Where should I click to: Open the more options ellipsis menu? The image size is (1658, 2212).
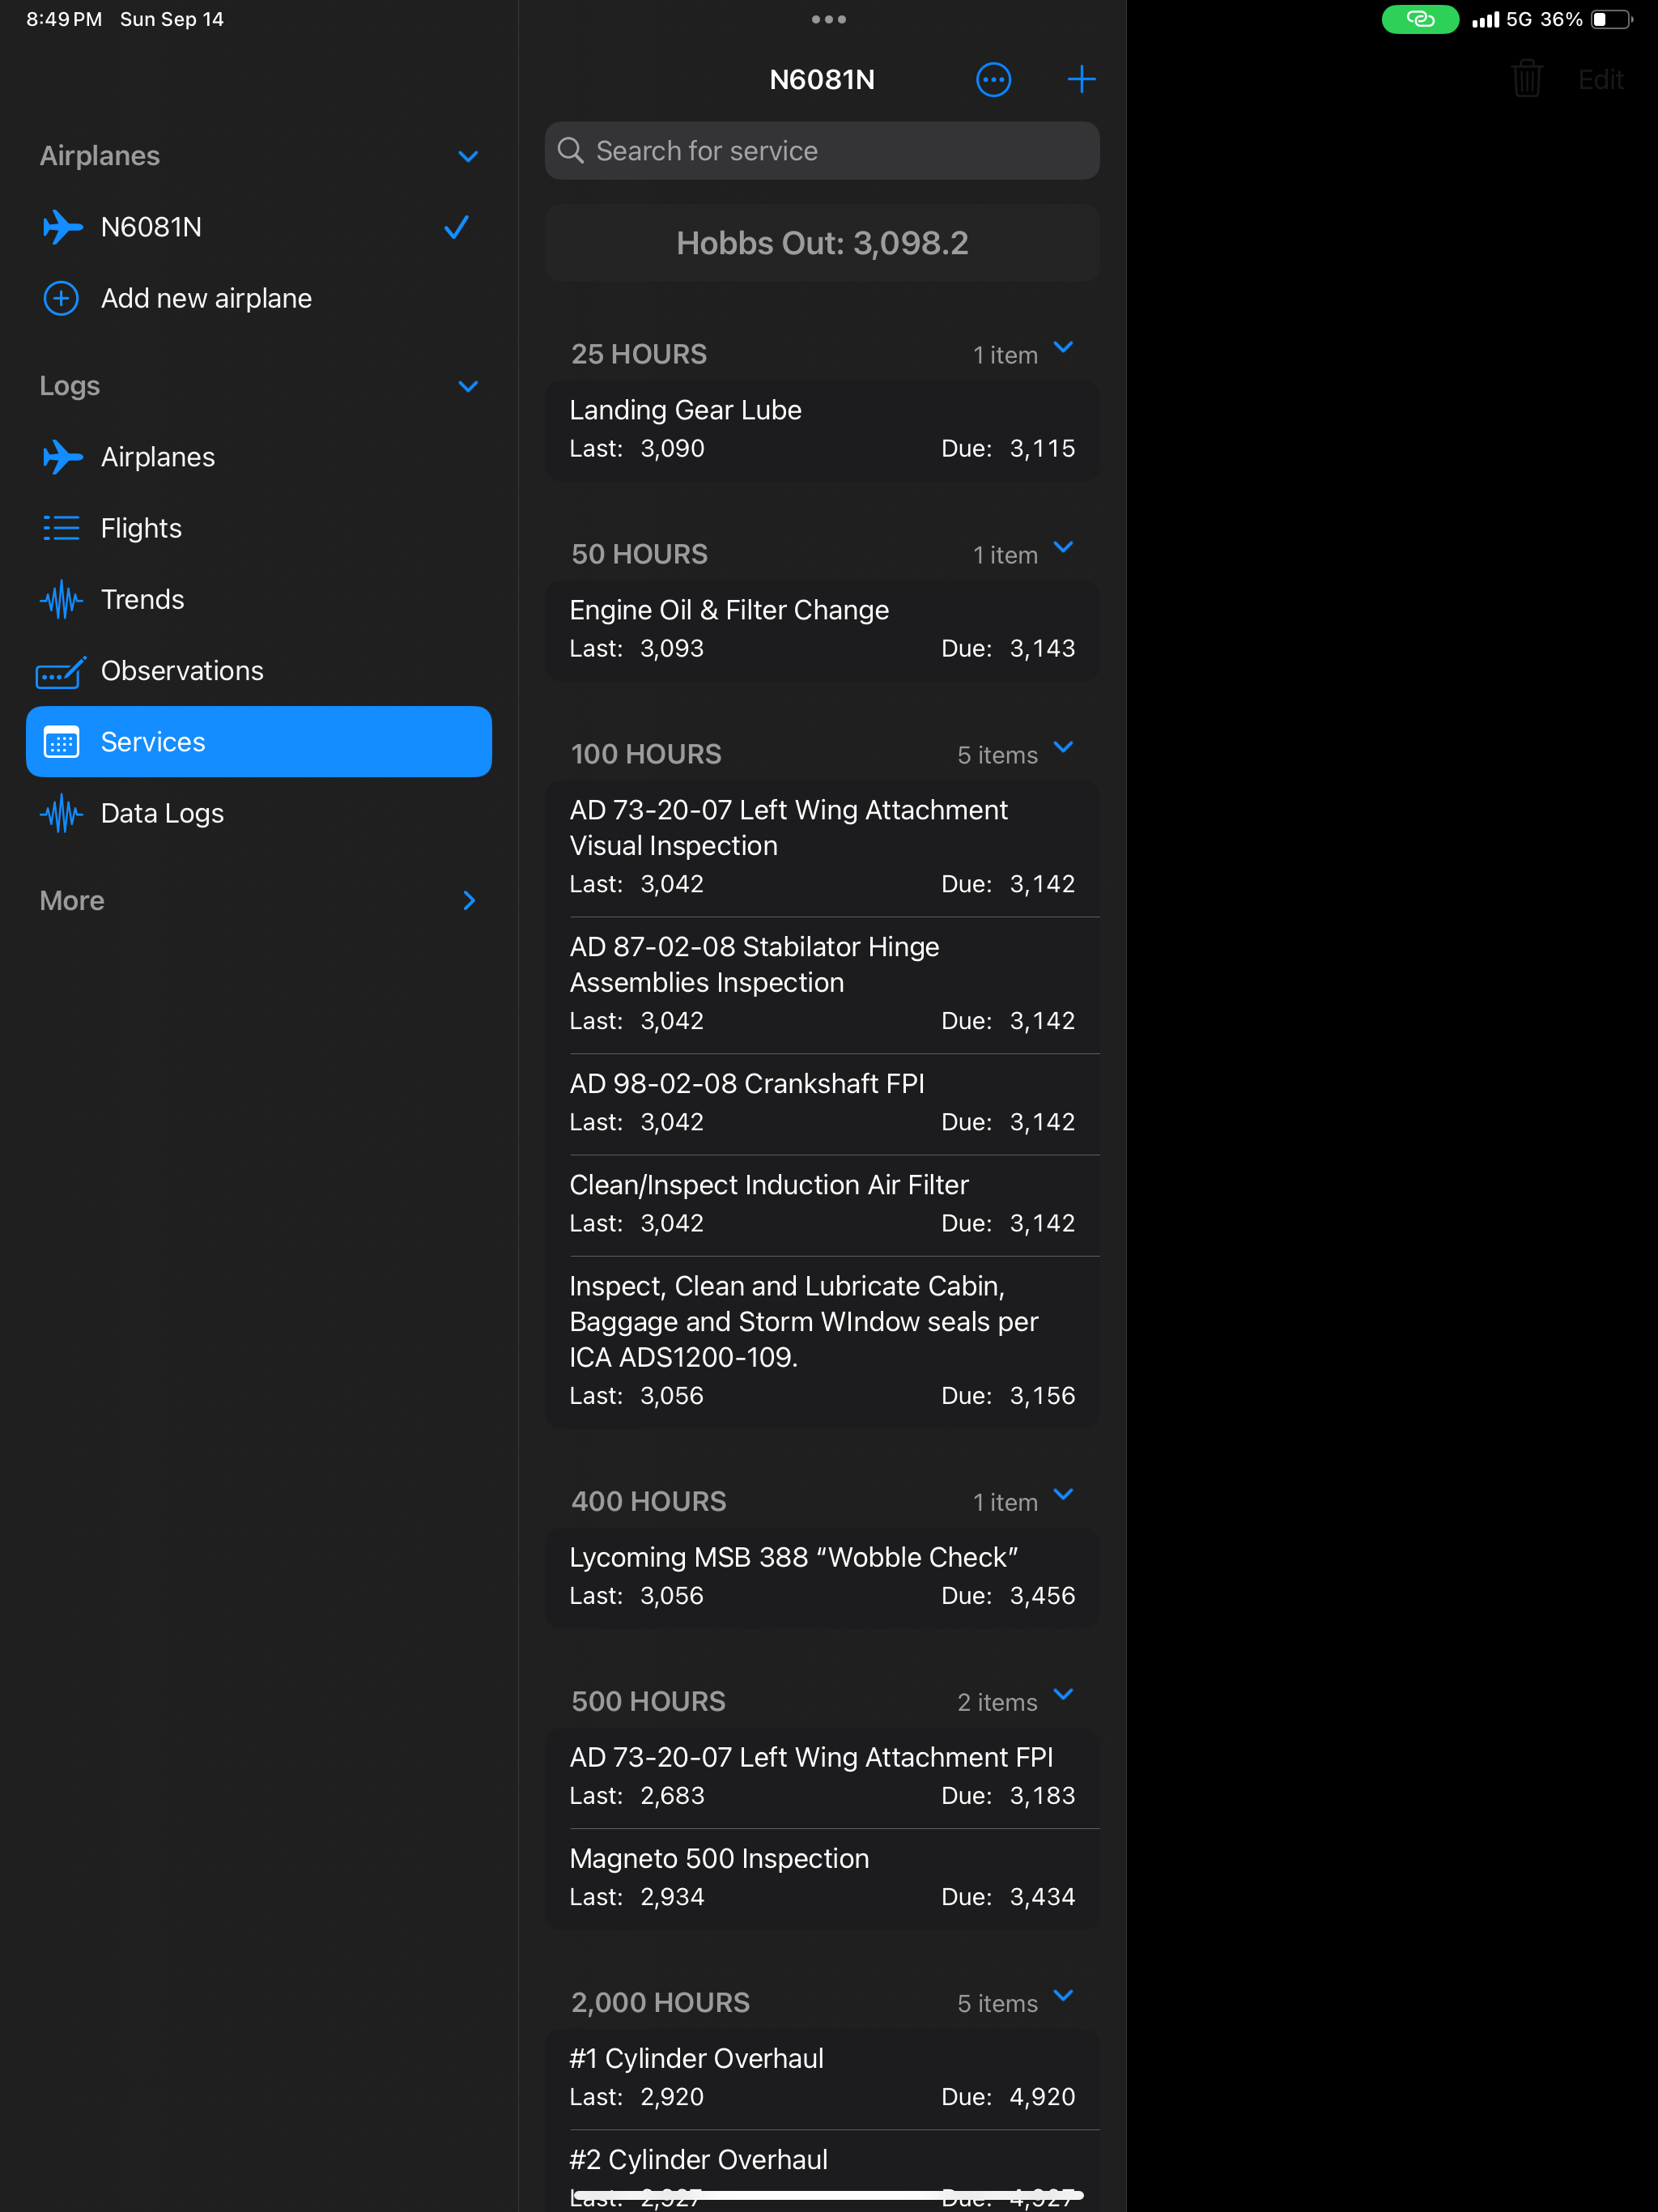click(x=993, y=79)
